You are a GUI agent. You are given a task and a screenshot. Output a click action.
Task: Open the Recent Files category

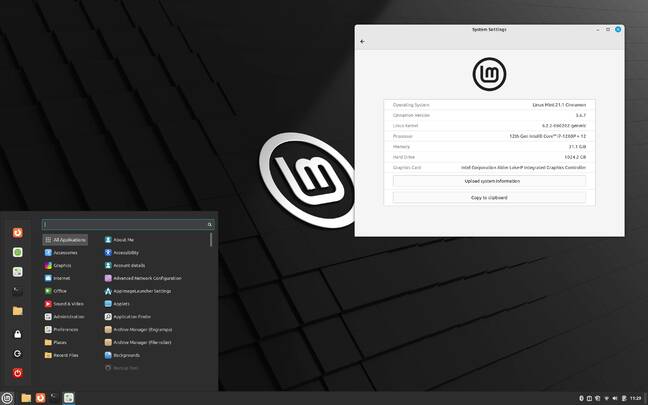(x=61, y=355)
